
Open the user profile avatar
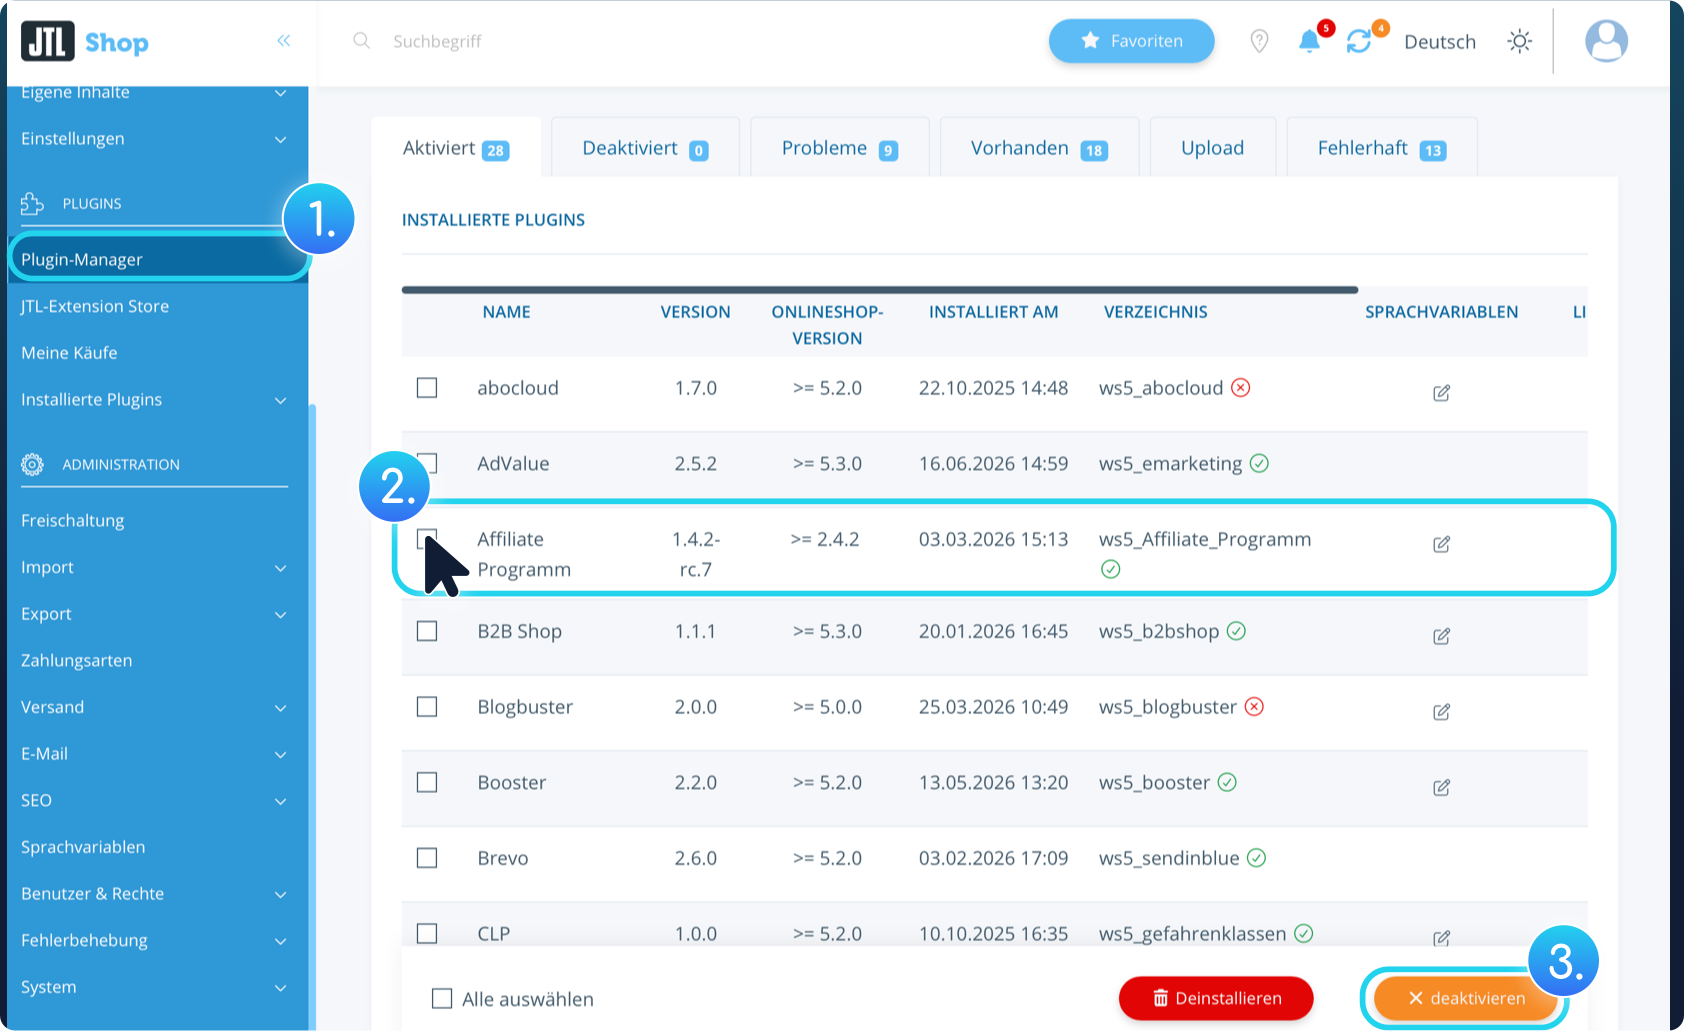click(1606, 41)
